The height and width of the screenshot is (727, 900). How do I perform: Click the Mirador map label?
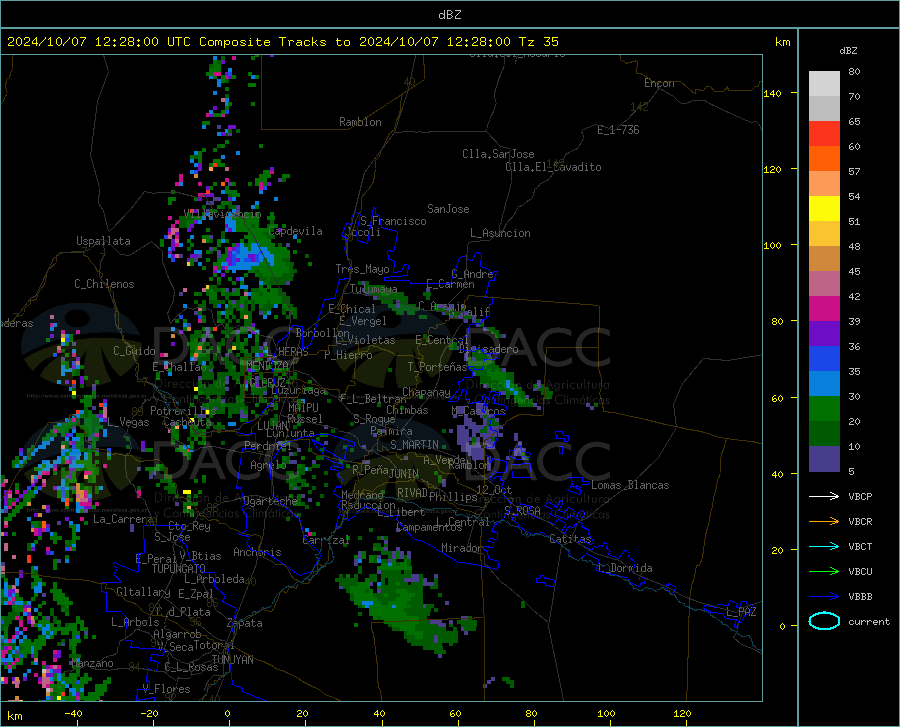[x=462, y=548]
